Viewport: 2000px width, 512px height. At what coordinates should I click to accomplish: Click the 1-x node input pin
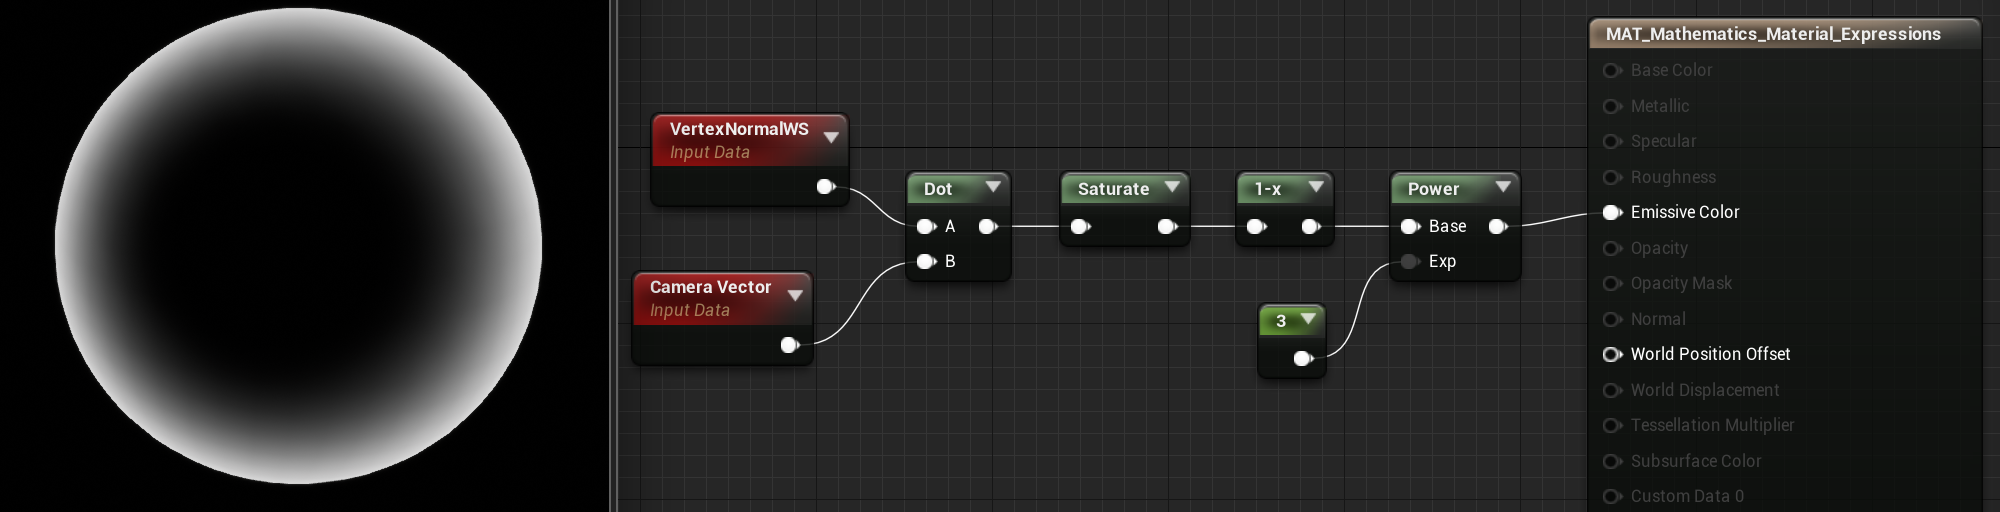click(x=1256, y=227)
